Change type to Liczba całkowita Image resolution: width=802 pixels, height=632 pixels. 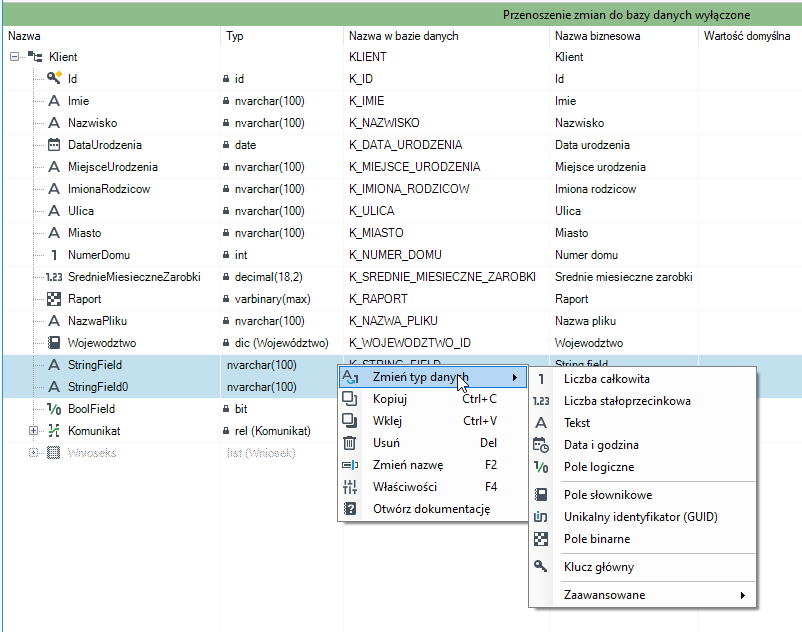point(642,379)
